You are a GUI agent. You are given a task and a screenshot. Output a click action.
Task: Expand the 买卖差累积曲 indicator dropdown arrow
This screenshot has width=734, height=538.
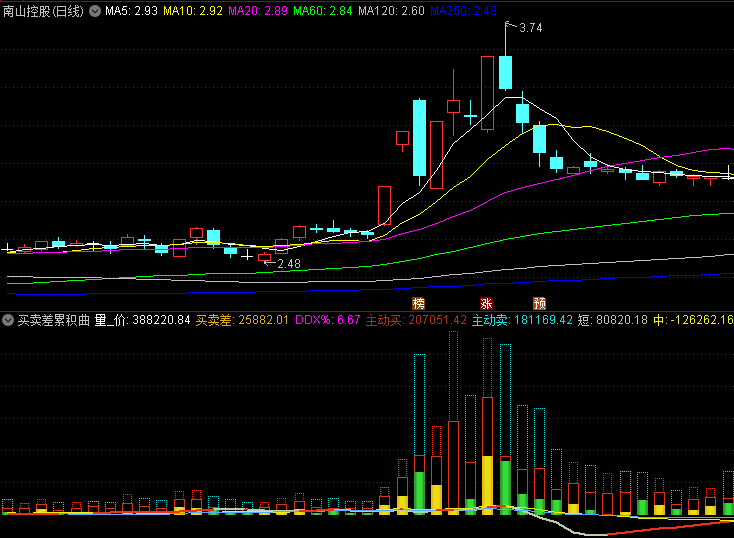pyautogui.click(x=8, y=320)
